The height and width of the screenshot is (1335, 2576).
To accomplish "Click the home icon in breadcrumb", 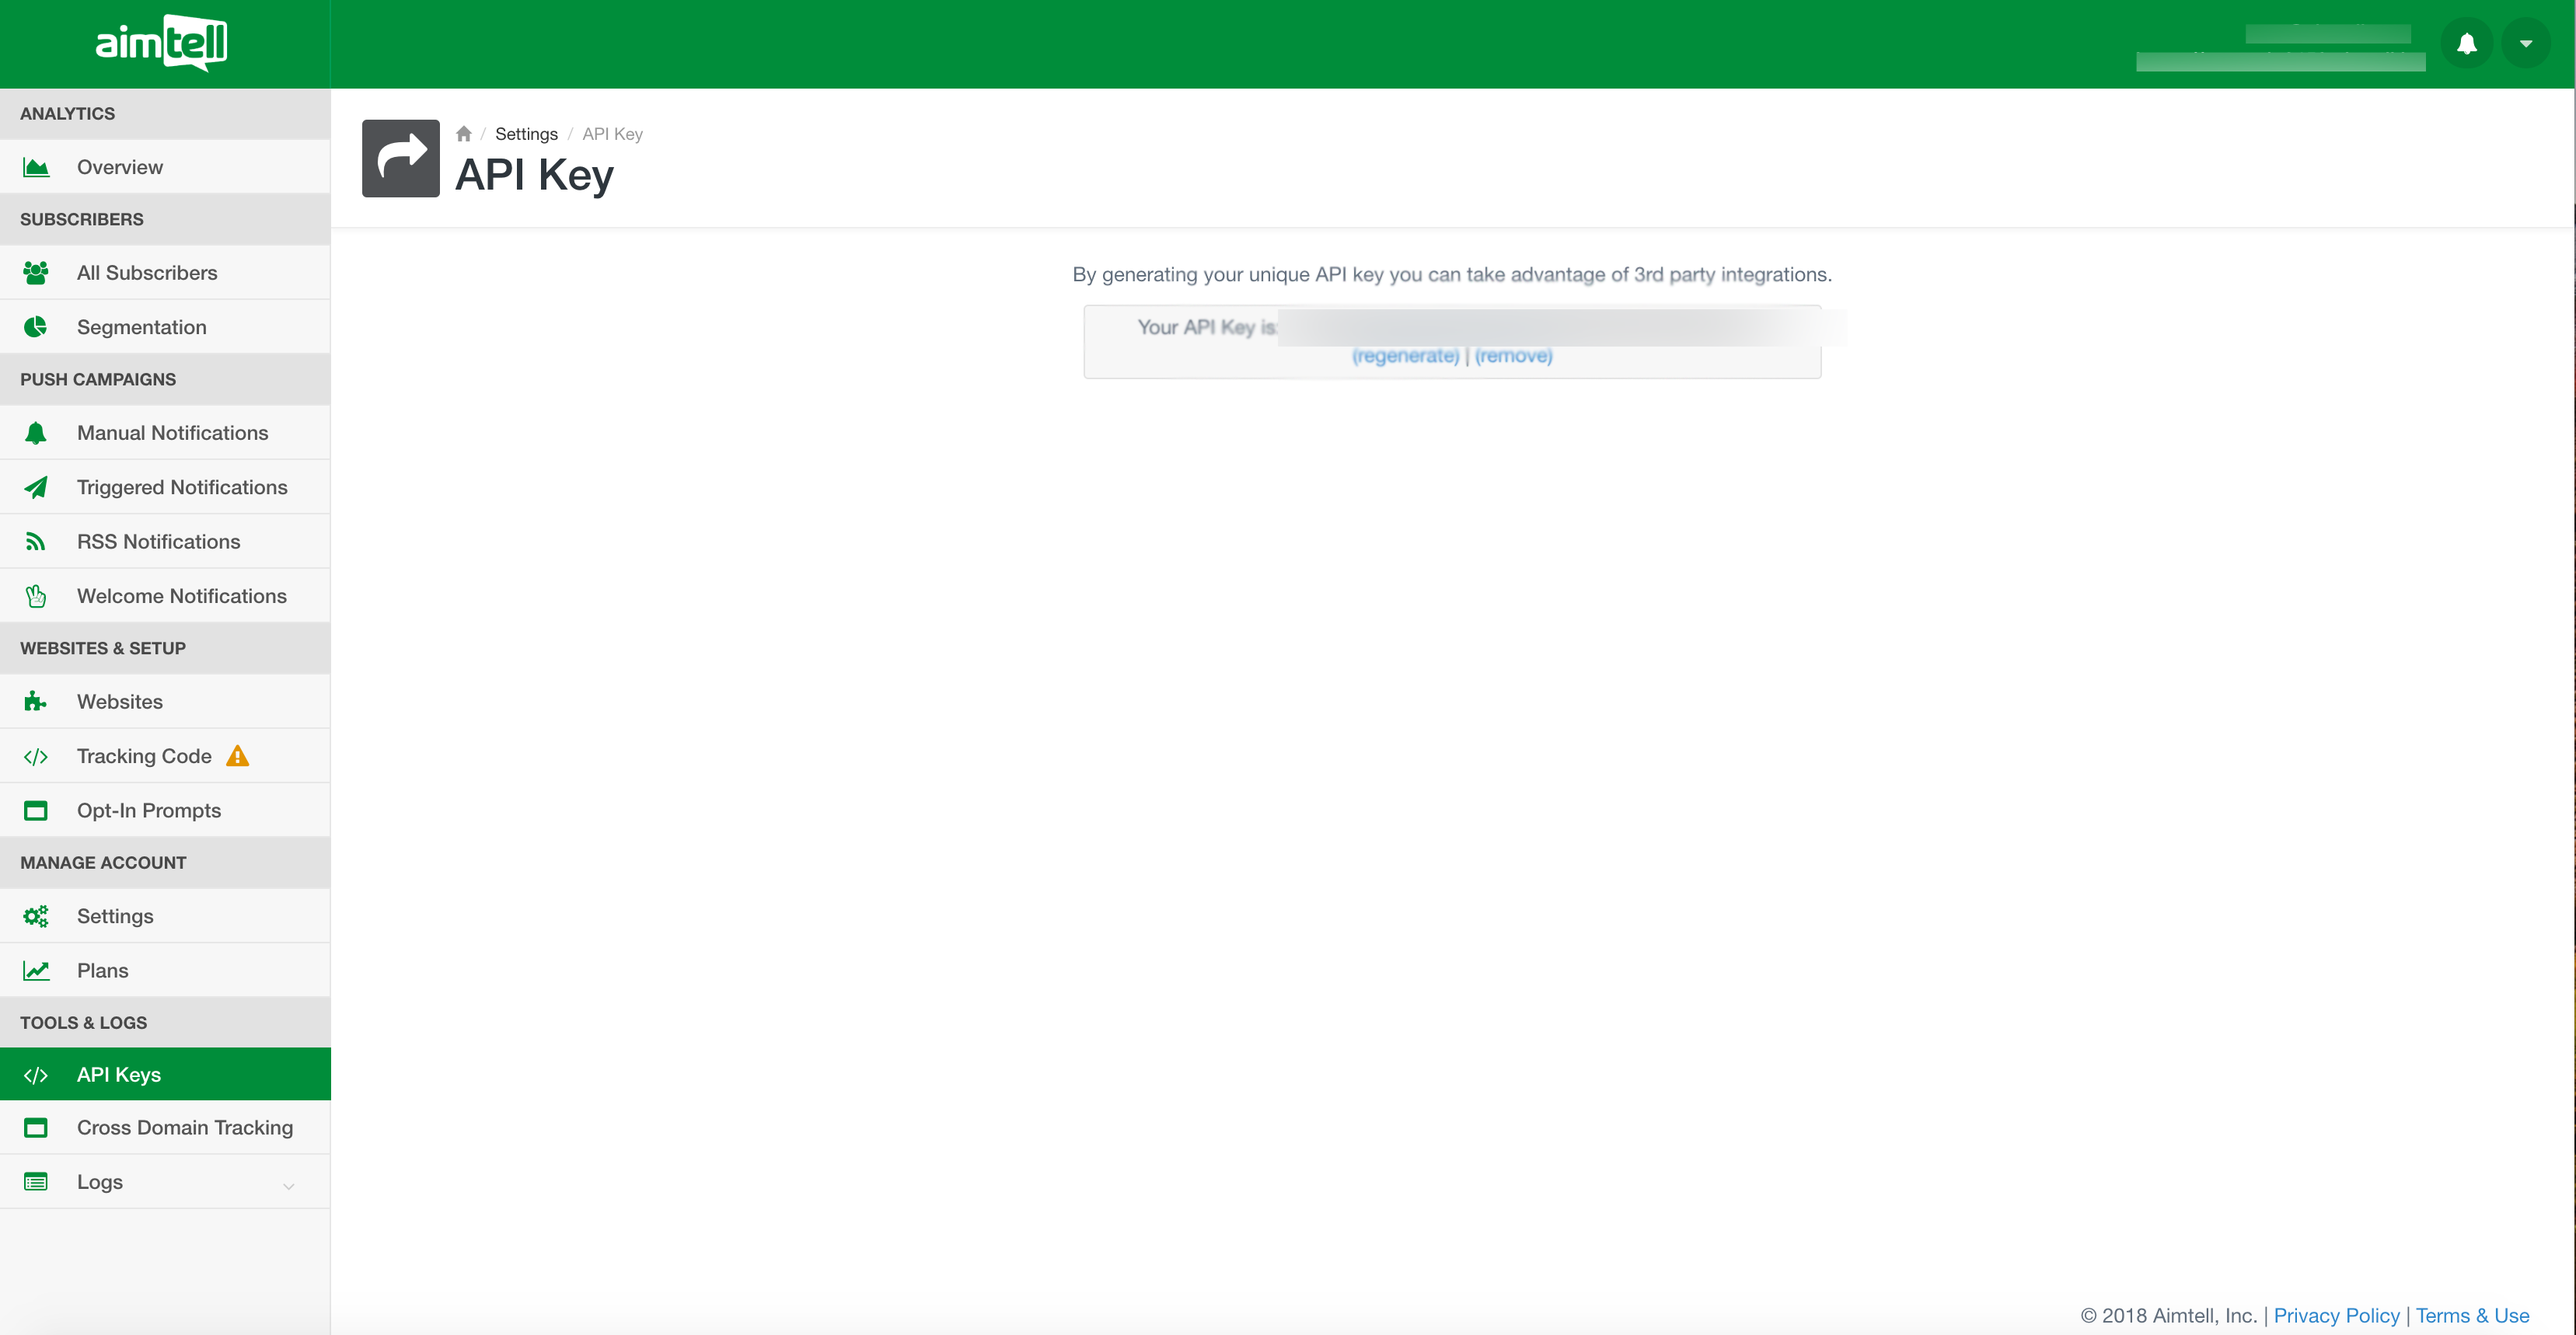I will pyautogui.click(x=463, y=134).
